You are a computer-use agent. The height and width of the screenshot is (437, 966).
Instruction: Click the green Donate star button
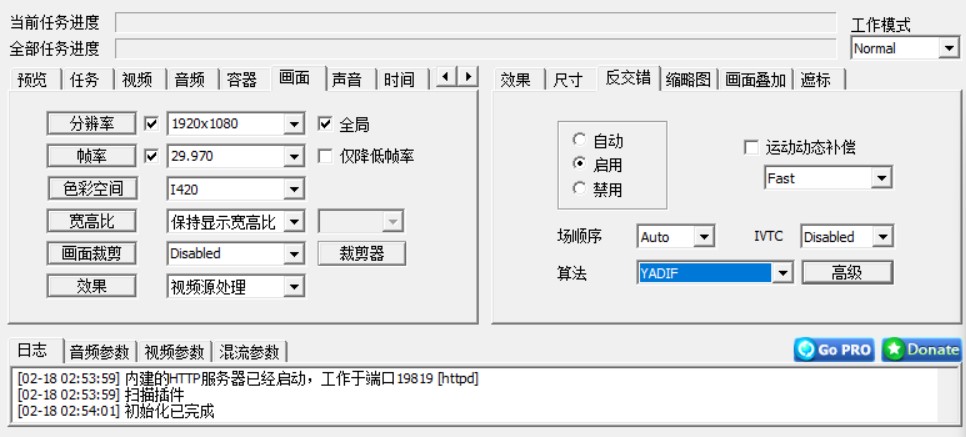(x=921, y=349)
